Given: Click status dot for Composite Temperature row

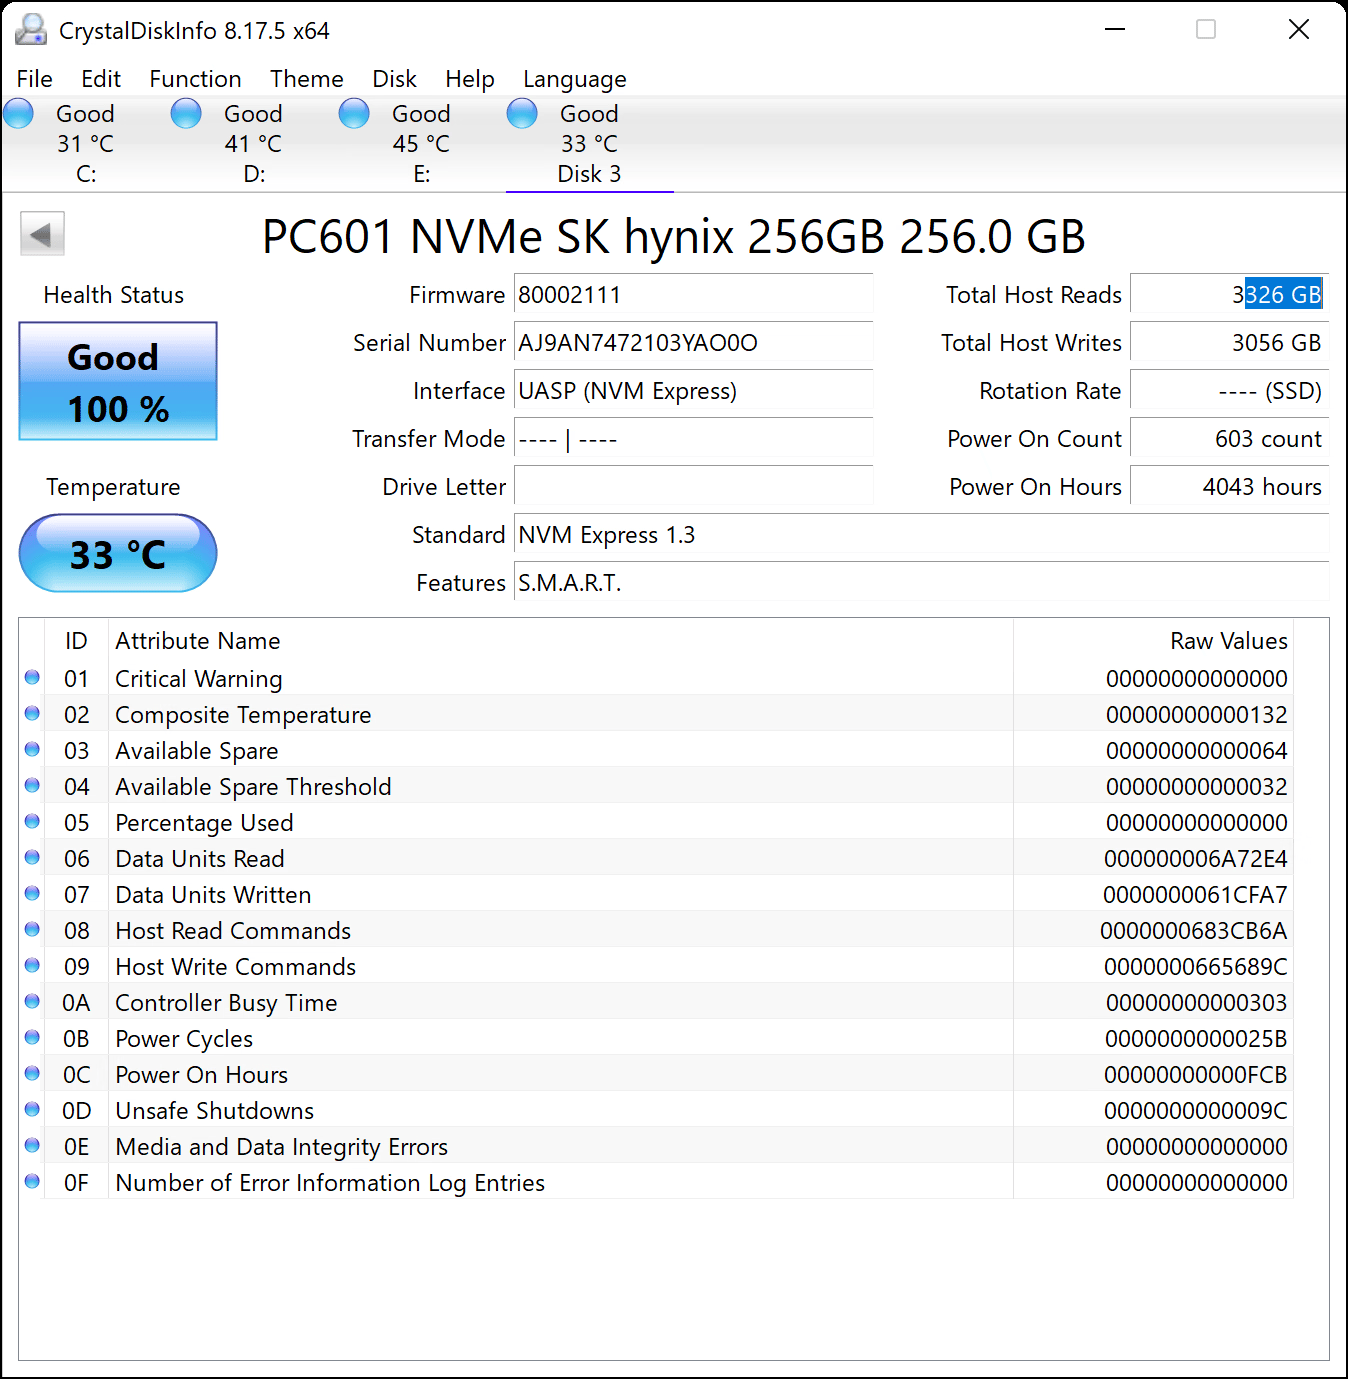Looking at the screenshot, I should [32, 714].
